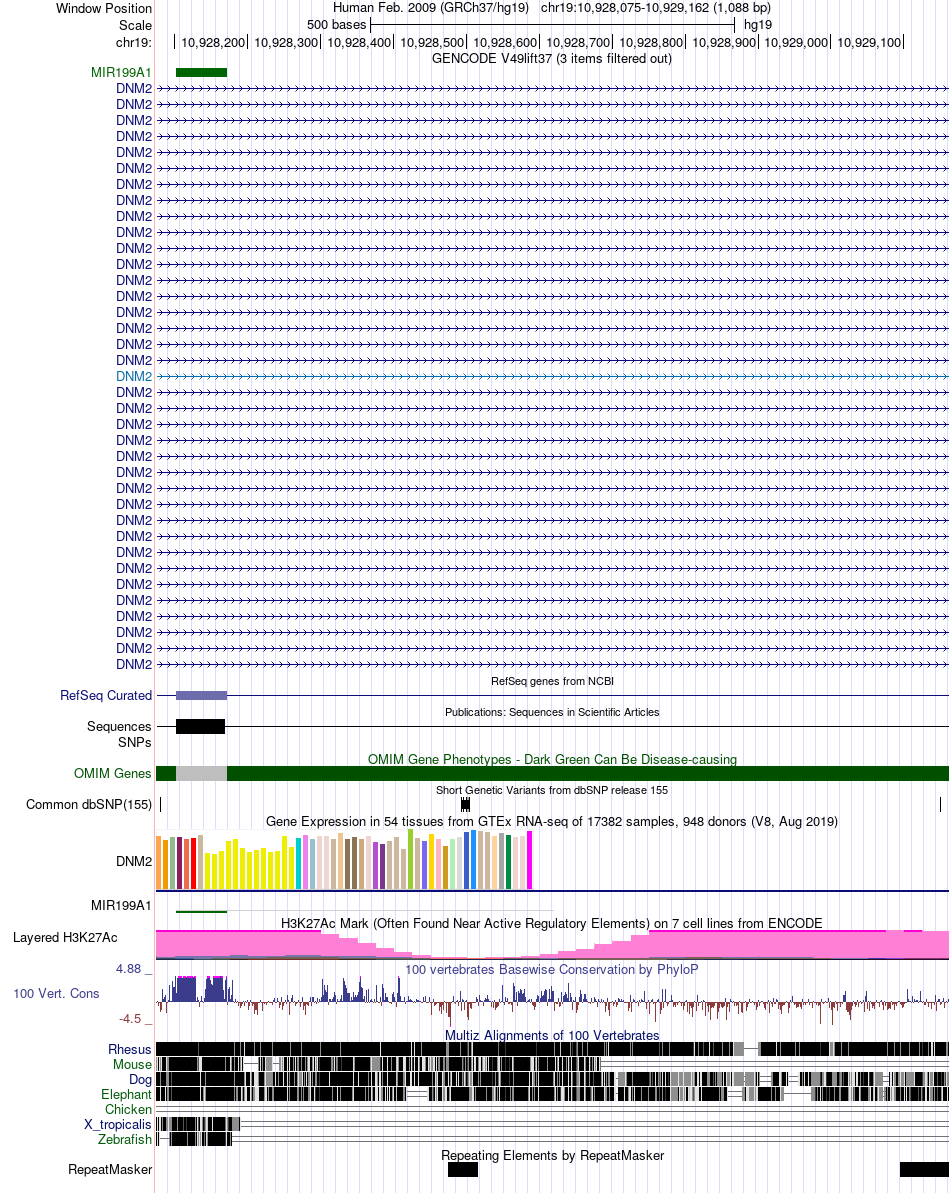Click the pink H3K27Ac signal graph
The height and width of the screenshot is (1193, 950).
pyautogui.click(x=552, y=944)
